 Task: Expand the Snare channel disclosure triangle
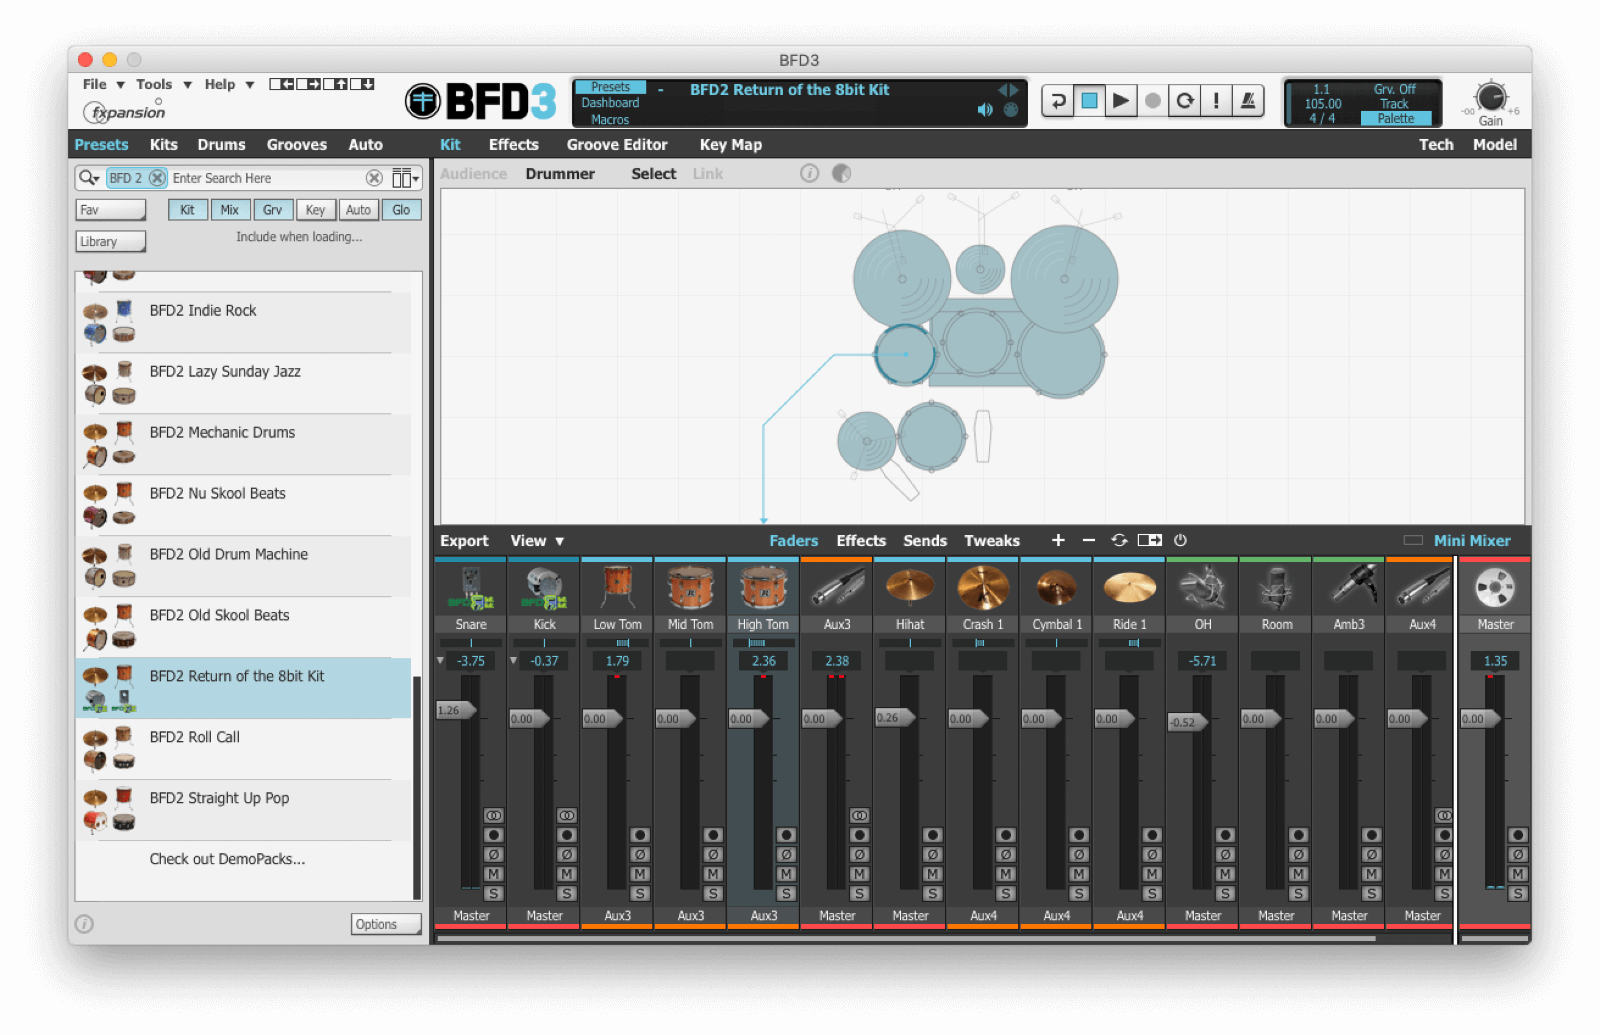[440, 661]
